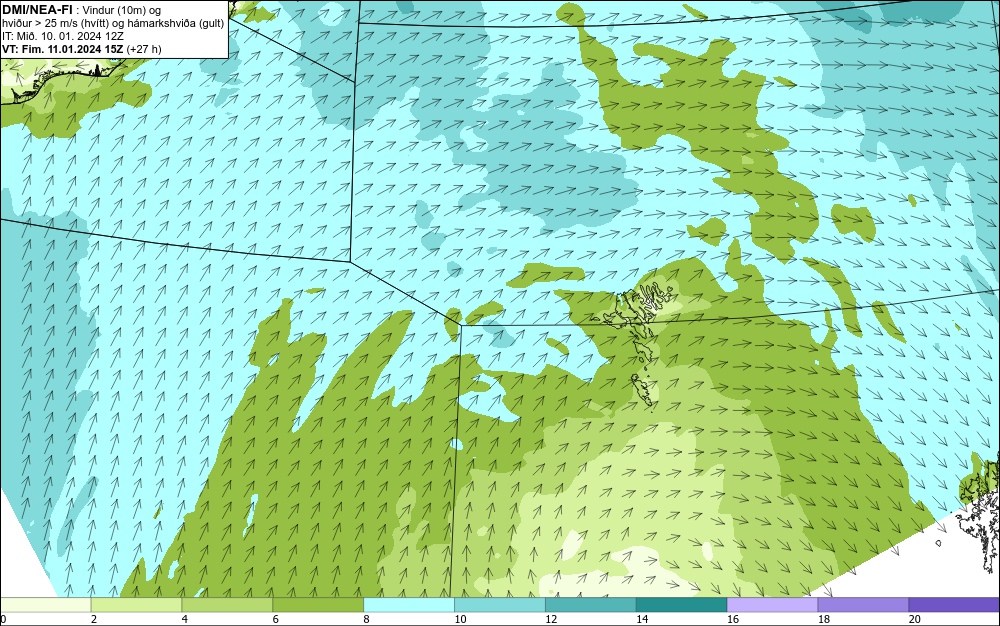This screenshot has width=1000, height=626.
Task: Click the 18–20 m/s purple legend swatch
Action: pos(864,604)
